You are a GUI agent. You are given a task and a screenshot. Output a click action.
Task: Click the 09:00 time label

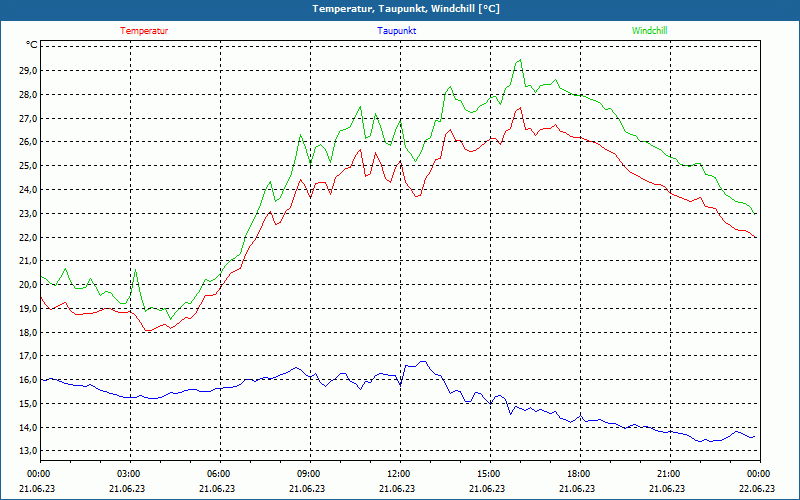click(x=308, y=473)
